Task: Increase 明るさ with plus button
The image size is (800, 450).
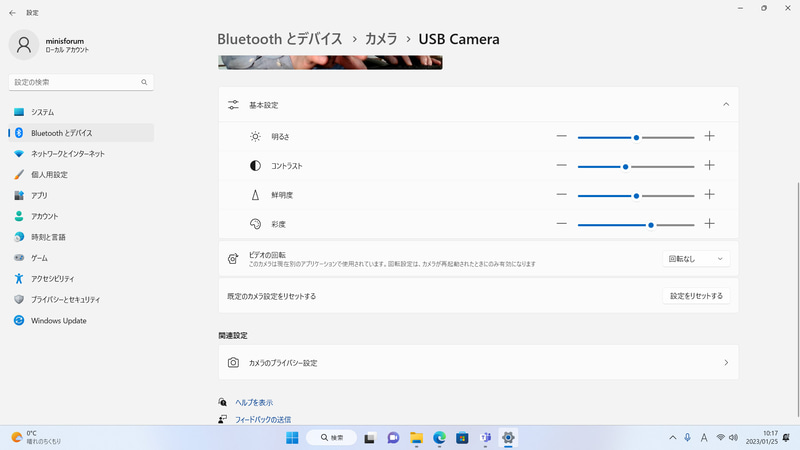Action: coord(709,136)
